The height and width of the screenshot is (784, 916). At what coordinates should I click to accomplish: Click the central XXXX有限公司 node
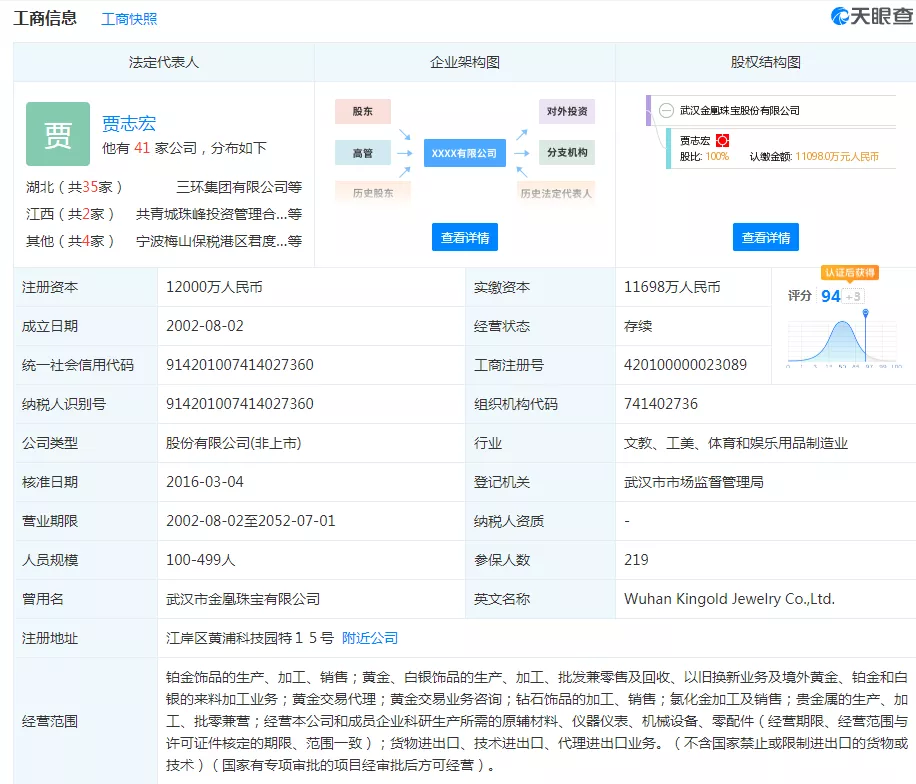464,153
